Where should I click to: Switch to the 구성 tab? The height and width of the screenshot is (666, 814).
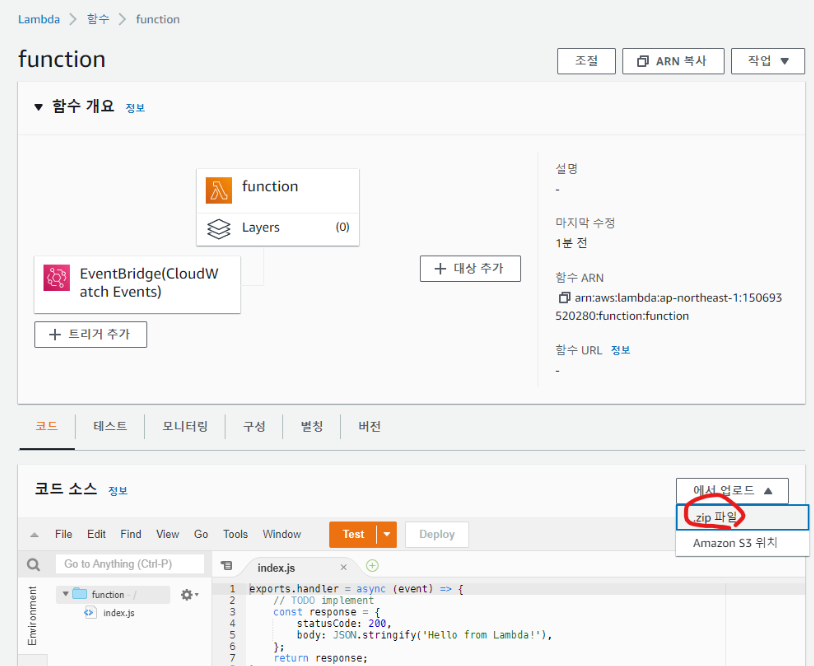coord(254,427)
